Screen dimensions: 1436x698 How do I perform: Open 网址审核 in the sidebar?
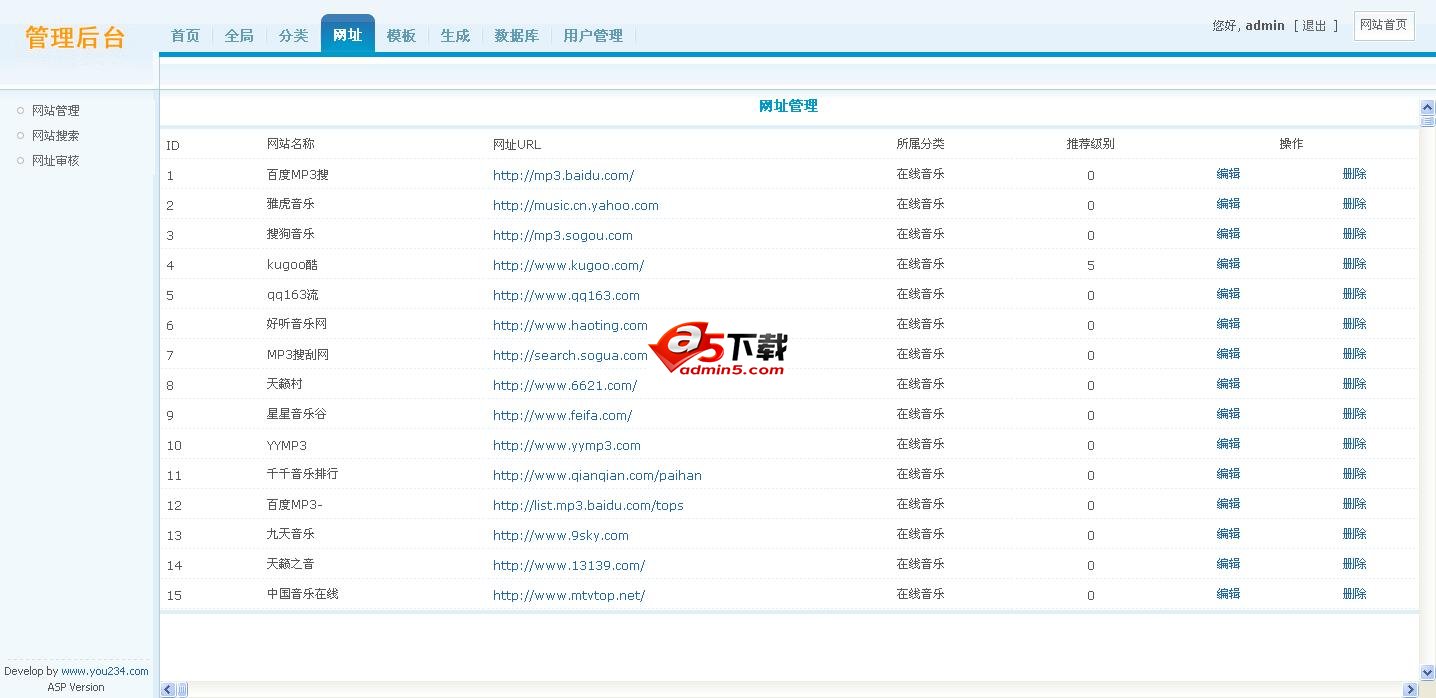pyautogui.click(x=56, y=161)
